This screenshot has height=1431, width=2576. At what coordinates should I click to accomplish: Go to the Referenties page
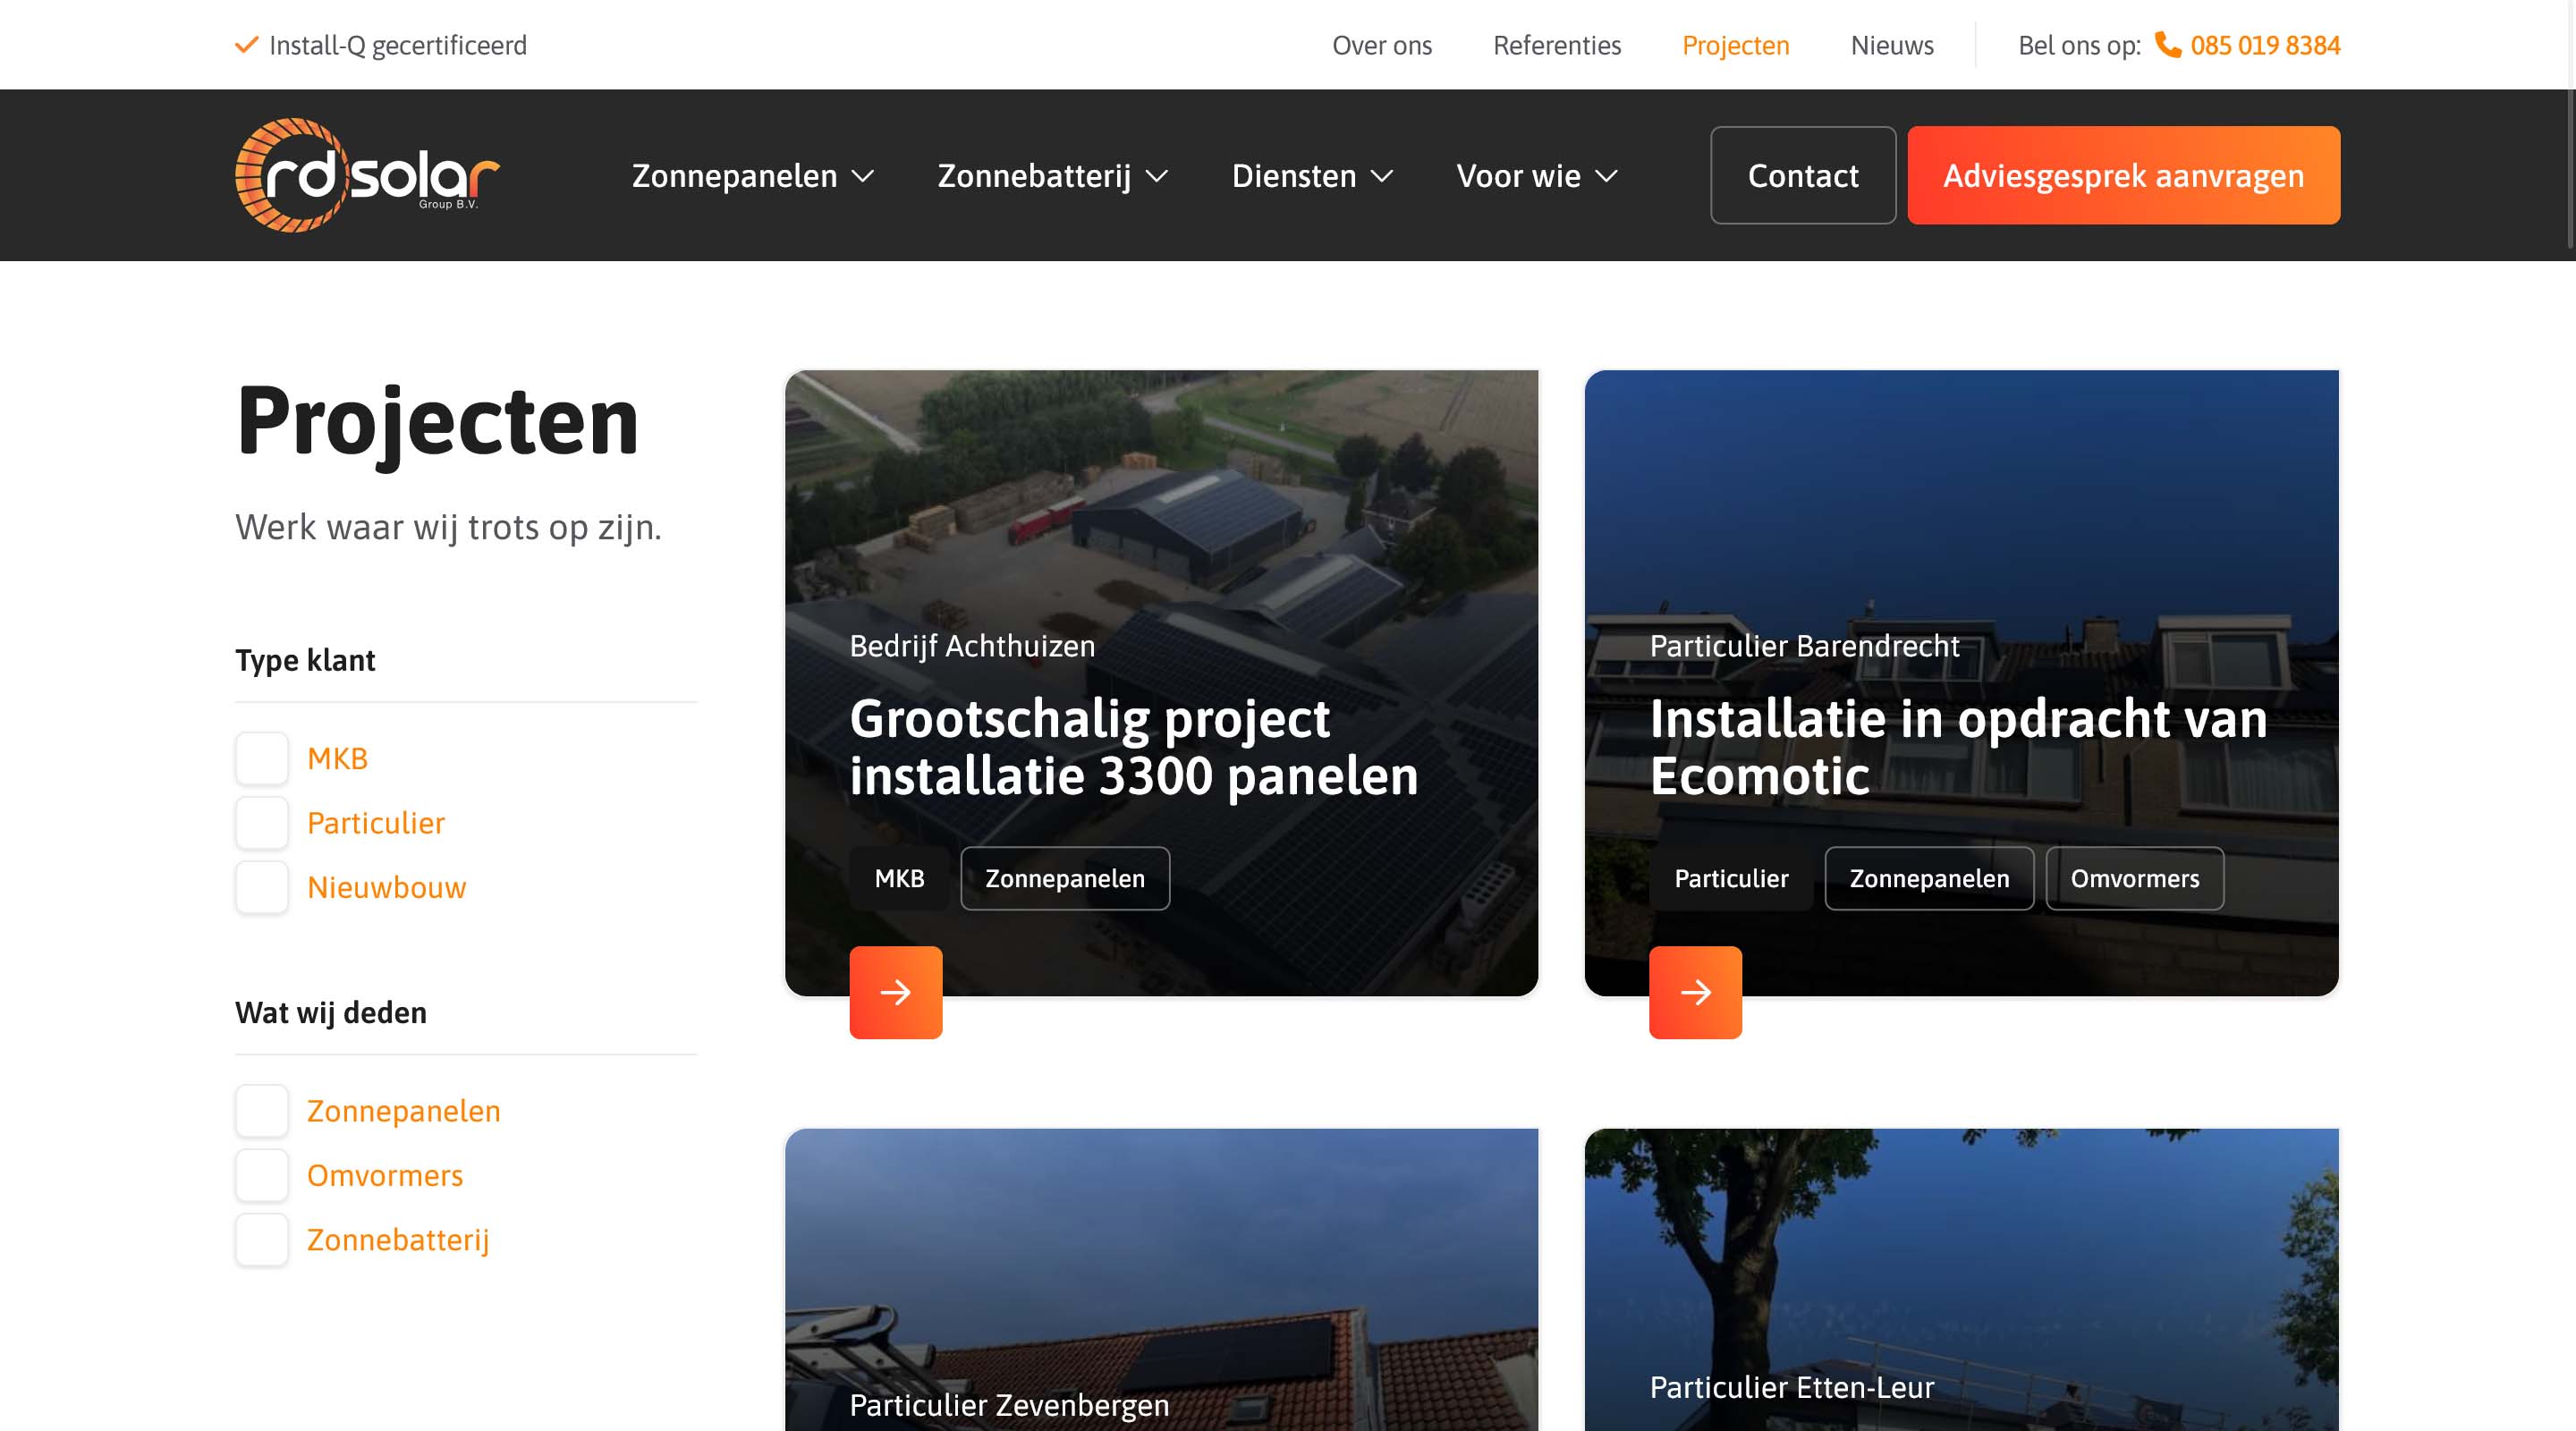pos(1556,45)
